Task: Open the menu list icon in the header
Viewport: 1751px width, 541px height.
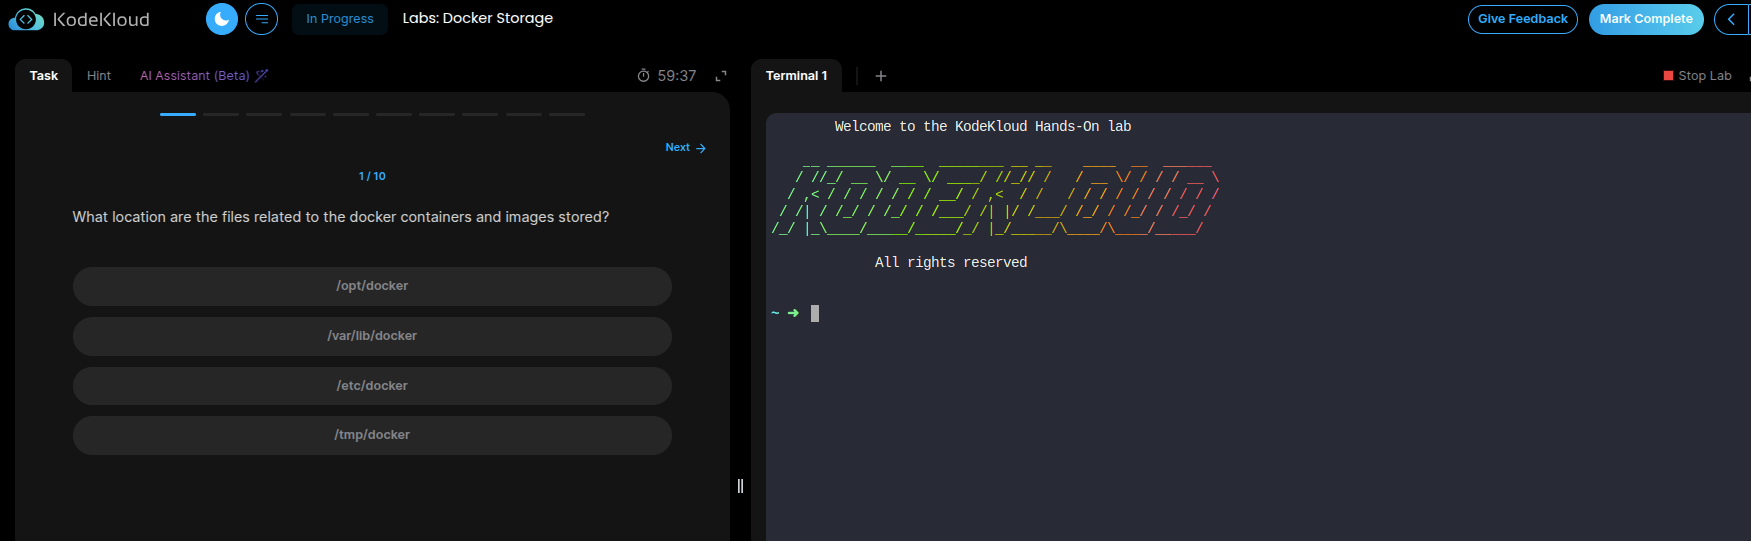Action: pos(261,19)
